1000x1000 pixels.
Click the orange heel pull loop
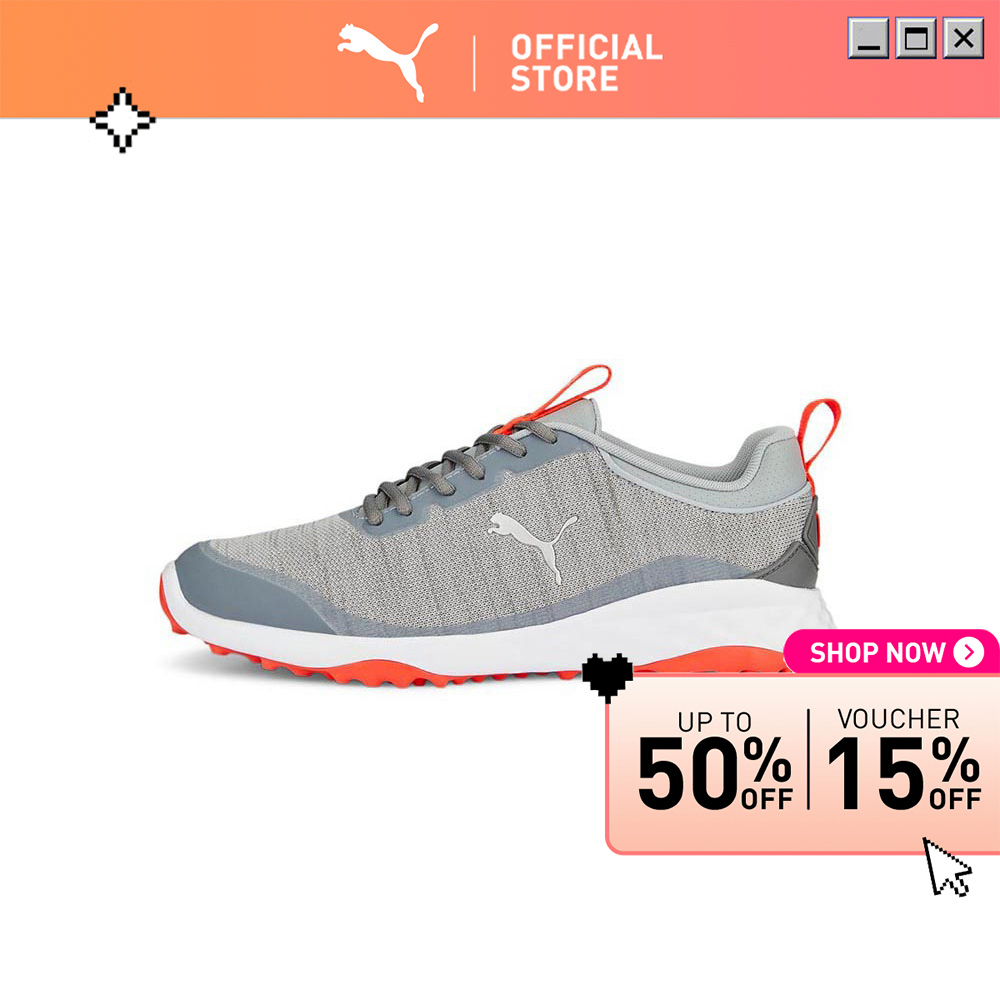click(821, 440)
